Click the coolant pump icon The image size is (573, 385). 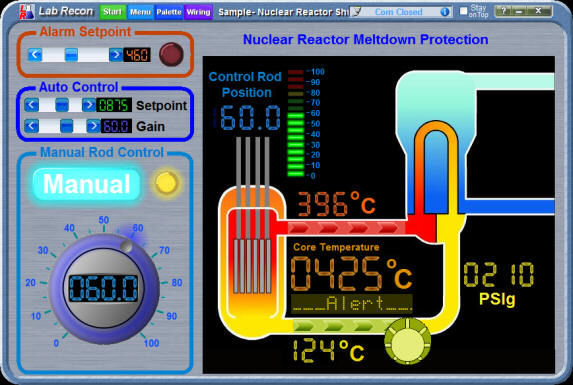click(x=407, y=341)
